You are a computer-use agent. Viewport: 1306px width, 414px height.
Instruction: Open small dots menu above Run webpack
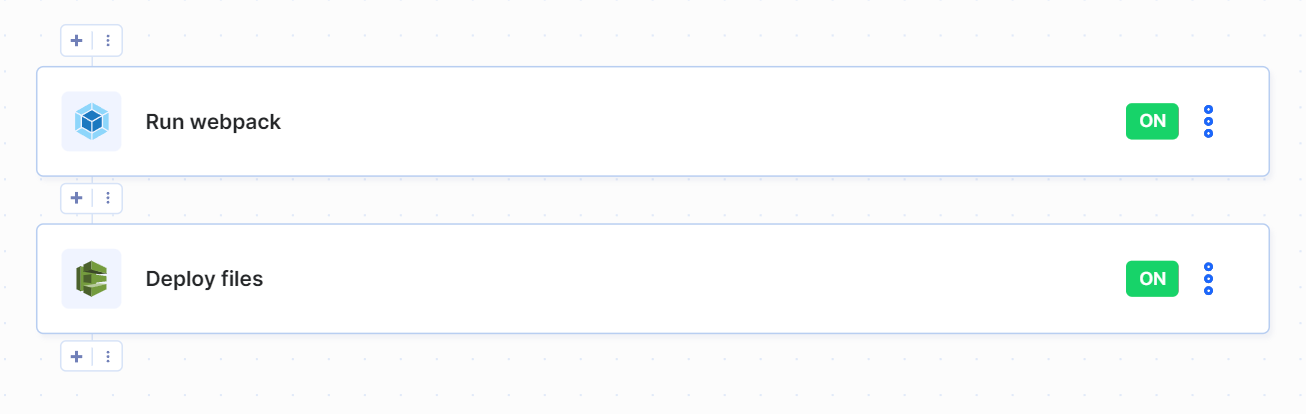pos(108,41)
